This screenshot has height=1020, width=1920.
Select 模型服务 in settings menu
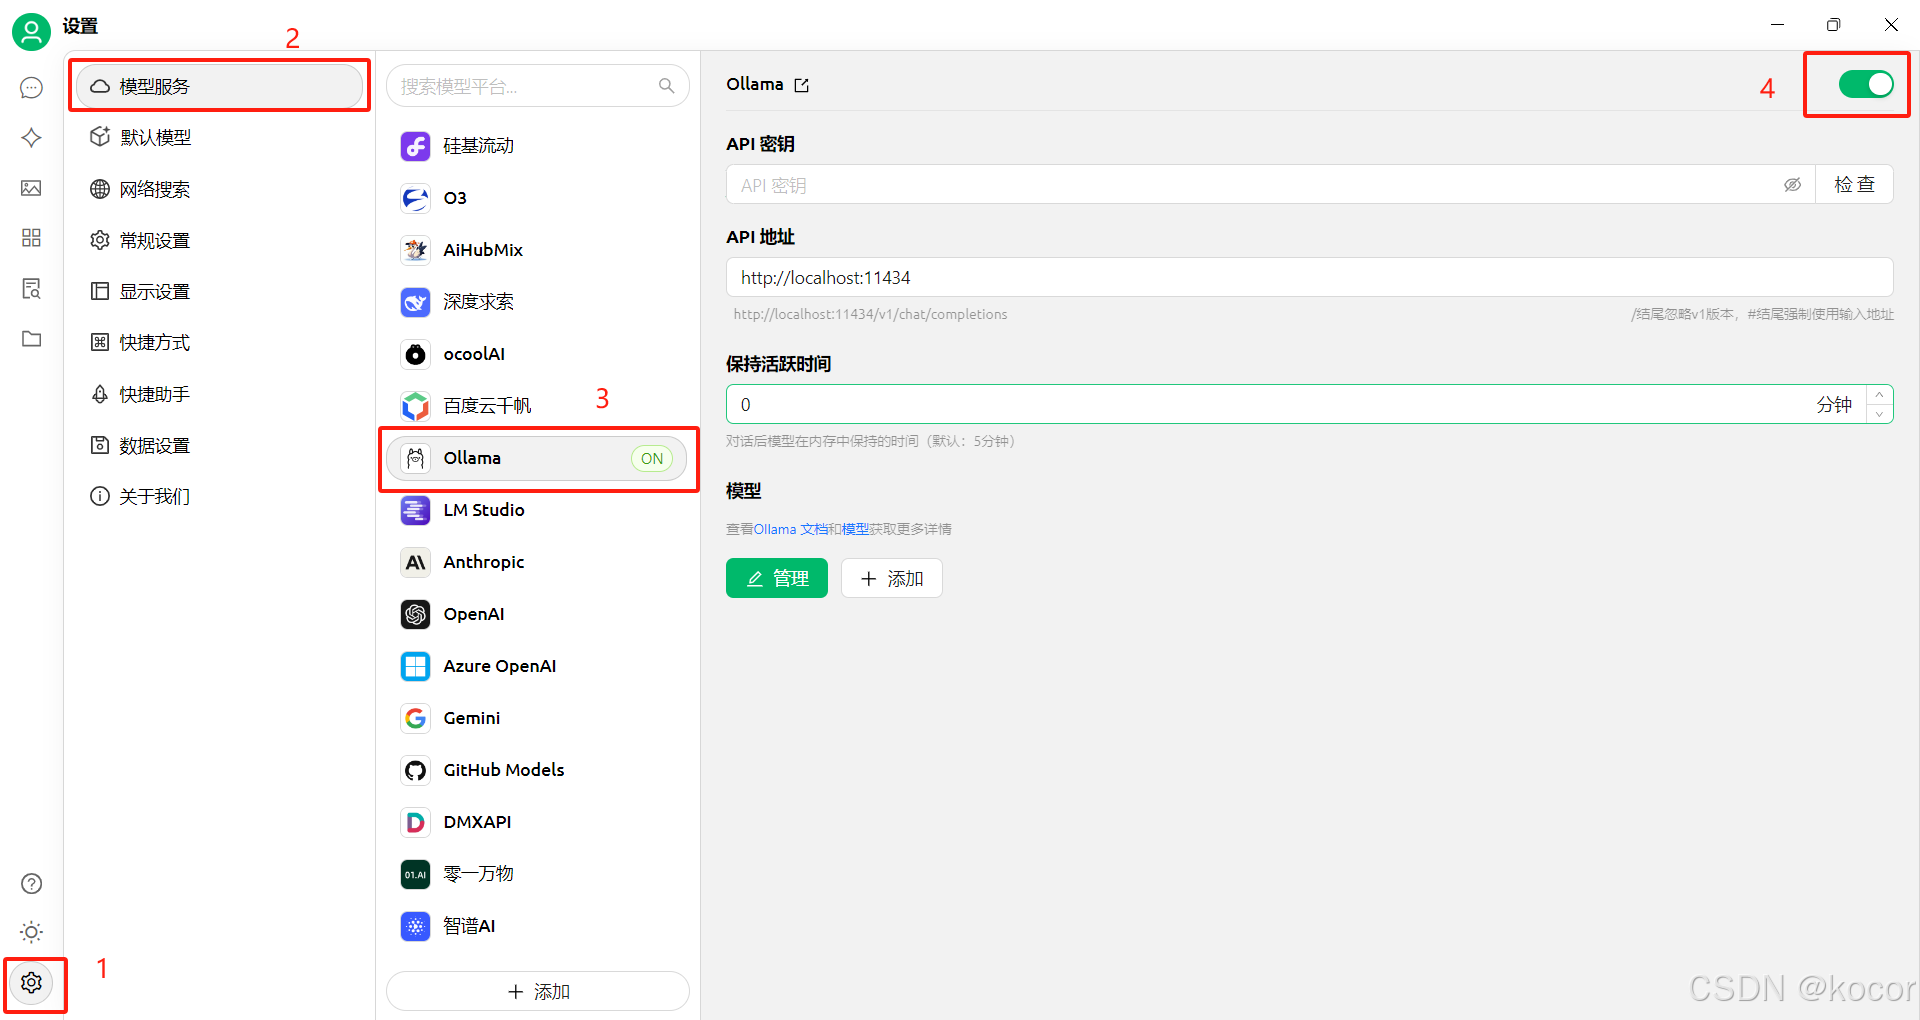click(x=220, y=87)
